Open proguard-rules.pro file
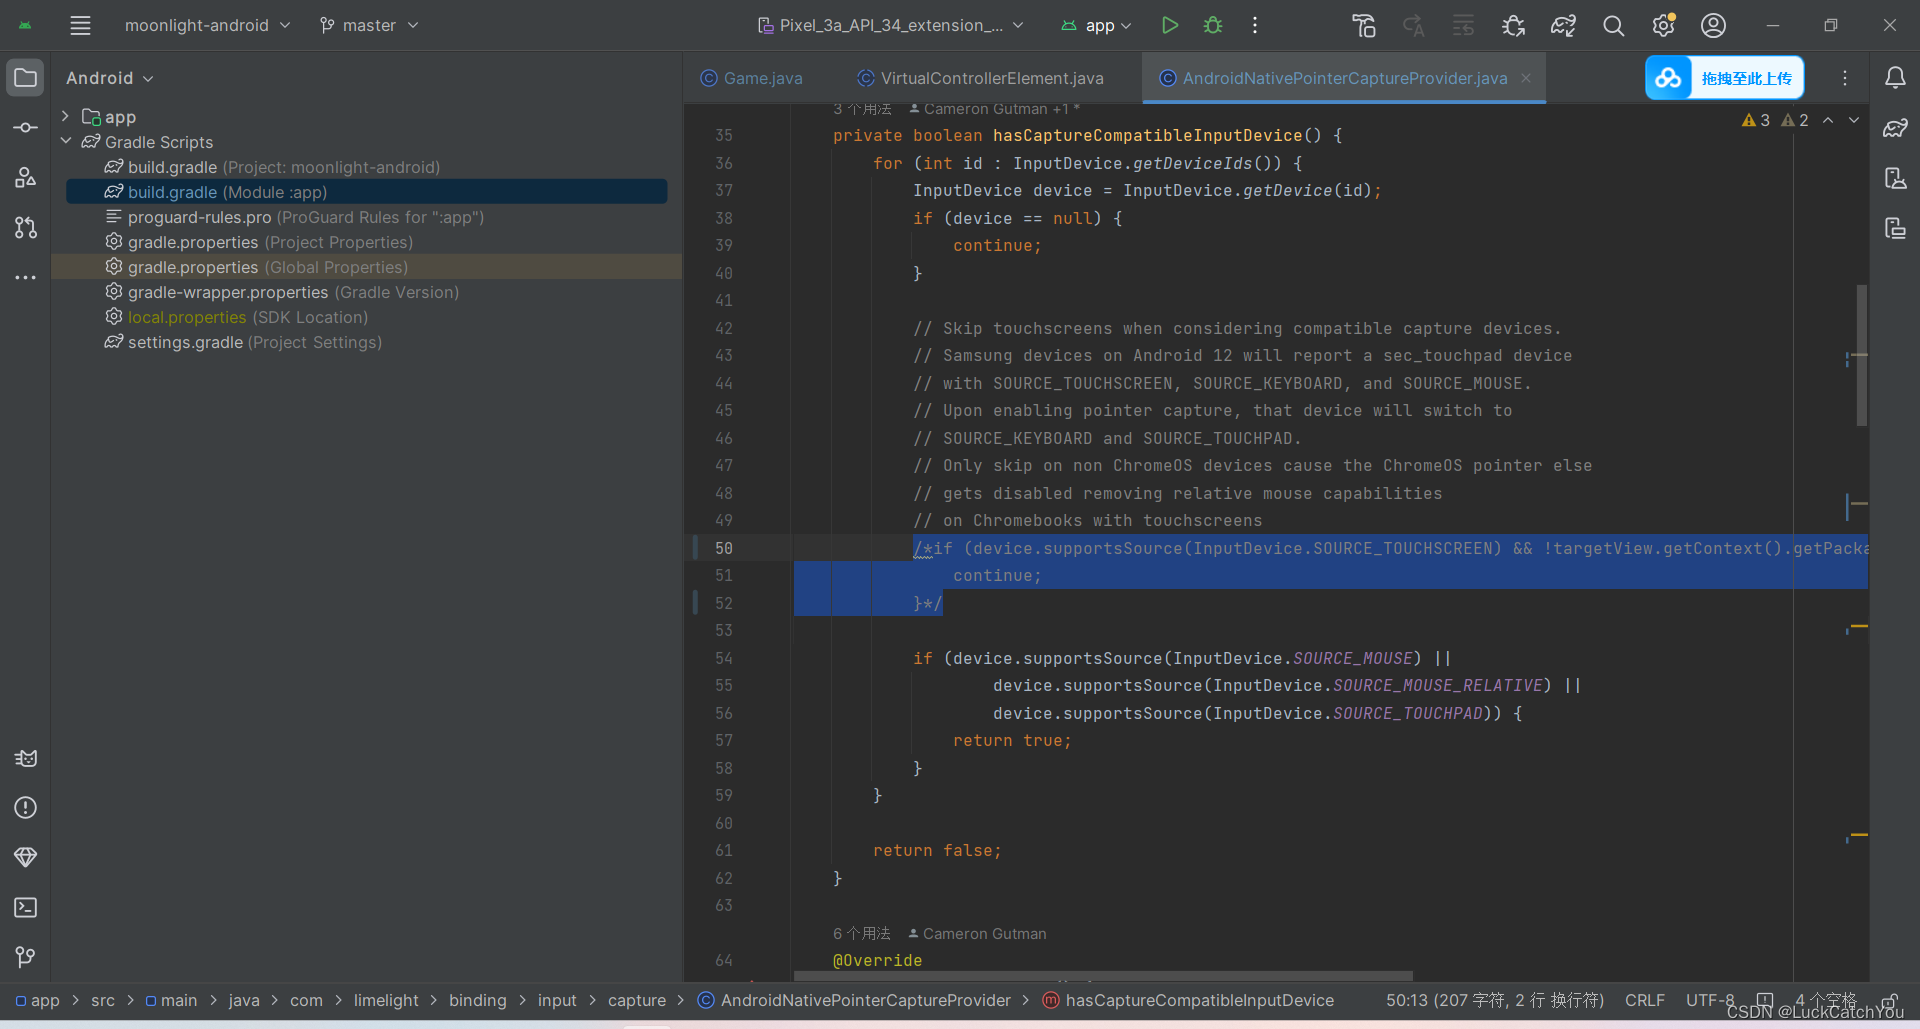Screen dimensions: 1920x1029 (x=295, y=217)
